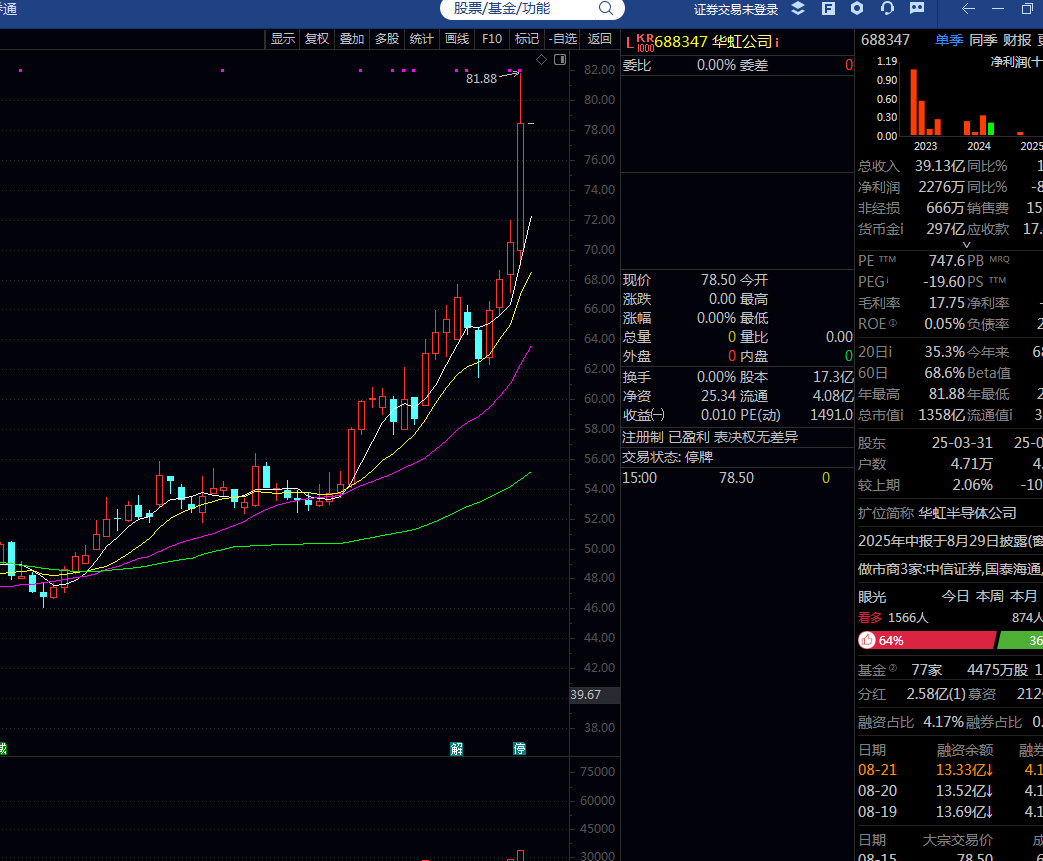Select 本周 in 眼光 section
This screenshot has width=1043, height=861.
point(989,596)
